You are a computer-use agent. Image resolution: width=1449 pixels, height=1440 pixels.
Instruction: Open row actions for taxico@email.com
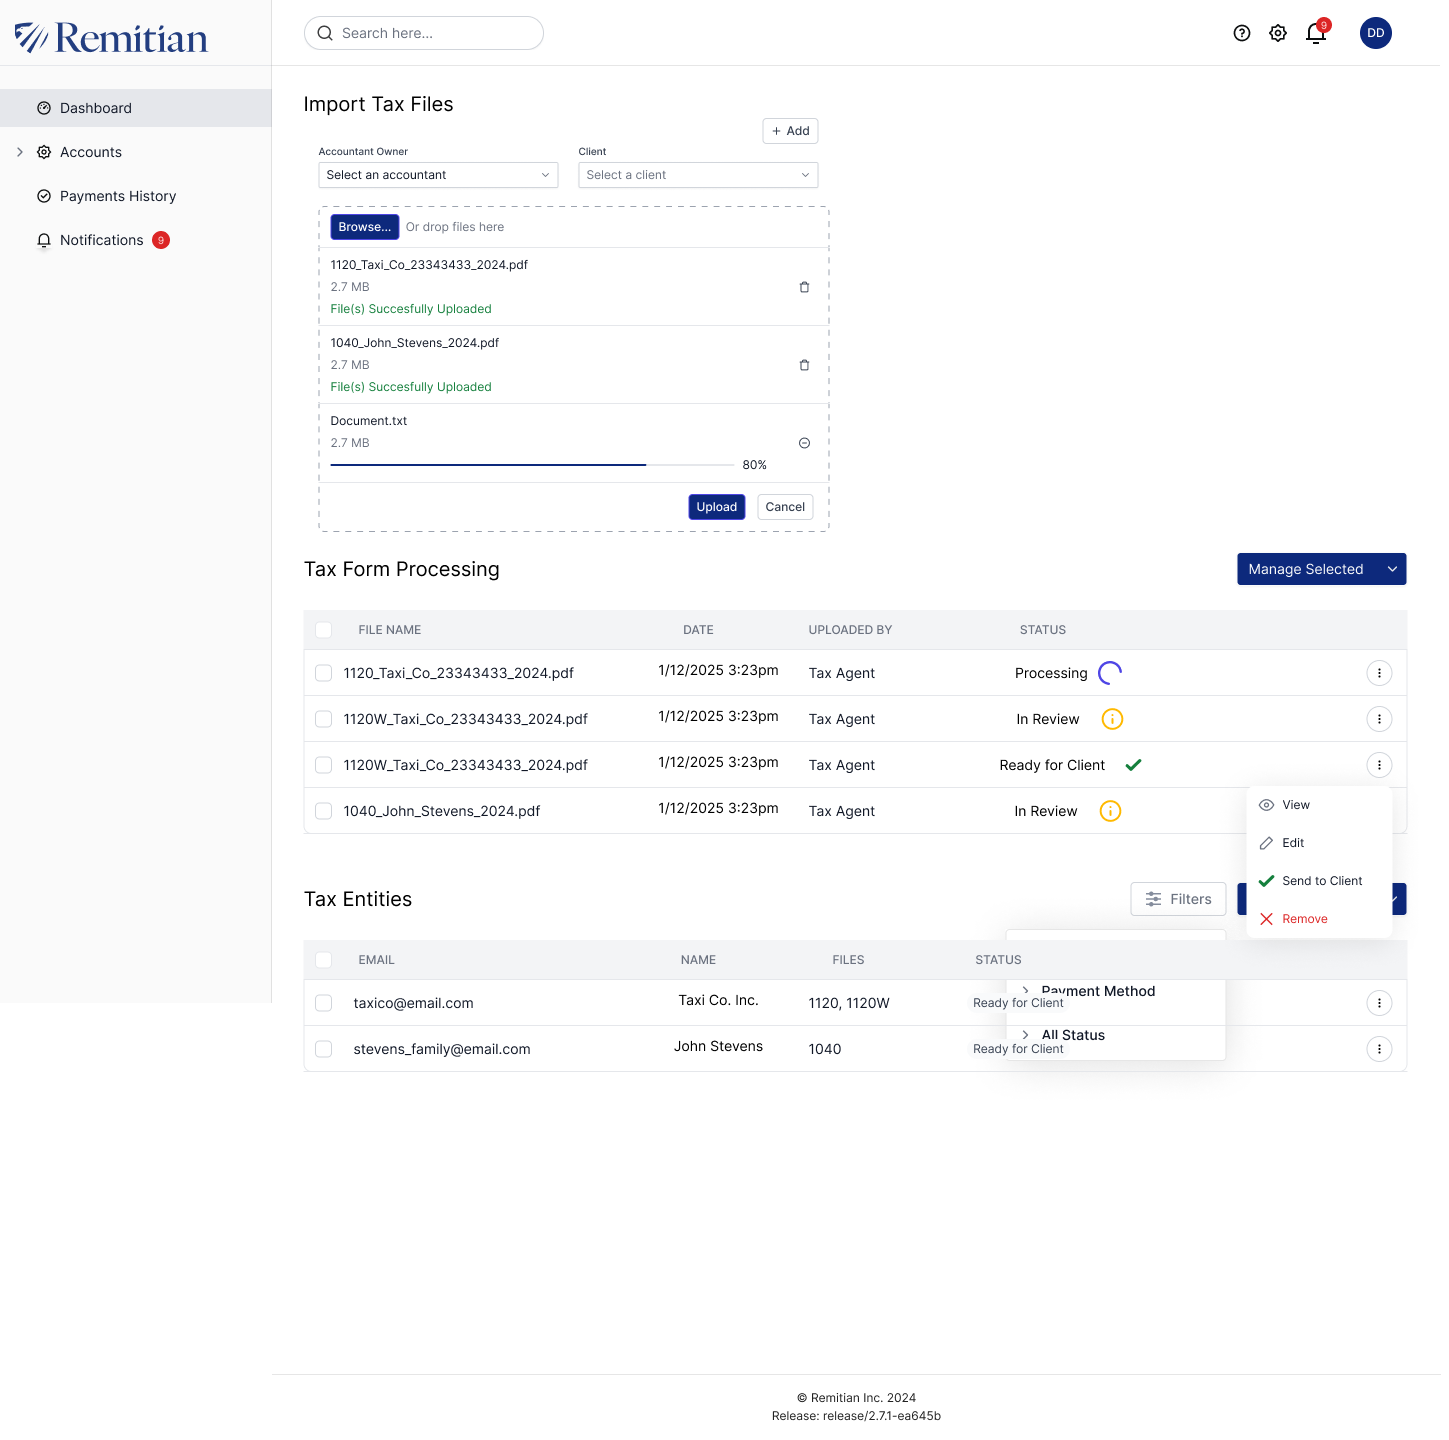click(1379, 1003)
